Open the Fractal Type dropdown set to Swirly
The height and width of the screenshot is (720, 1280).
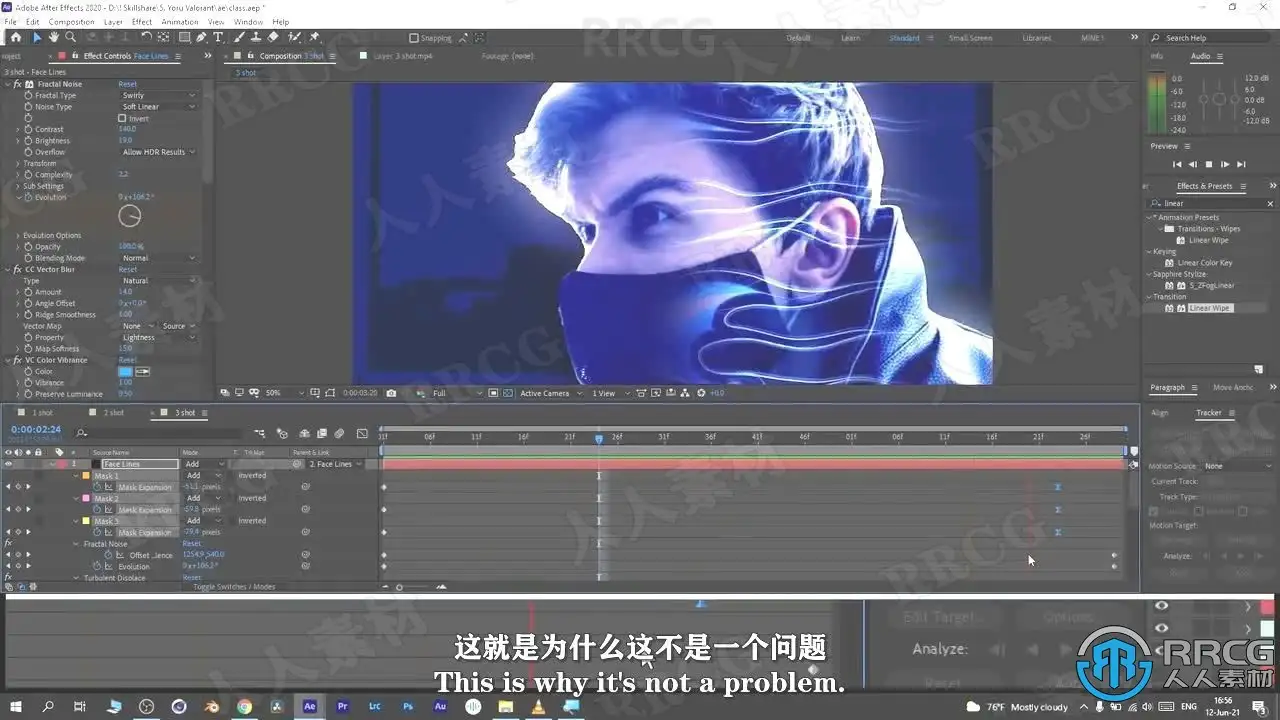[158, 95]
